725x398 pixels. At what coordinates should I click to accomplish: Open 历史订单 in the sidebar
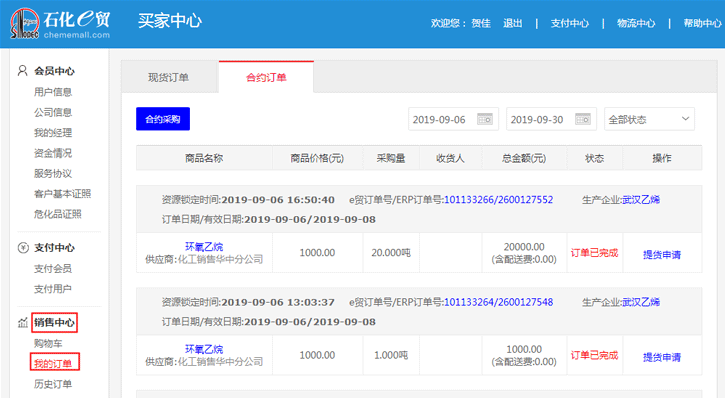coord(53,384)
